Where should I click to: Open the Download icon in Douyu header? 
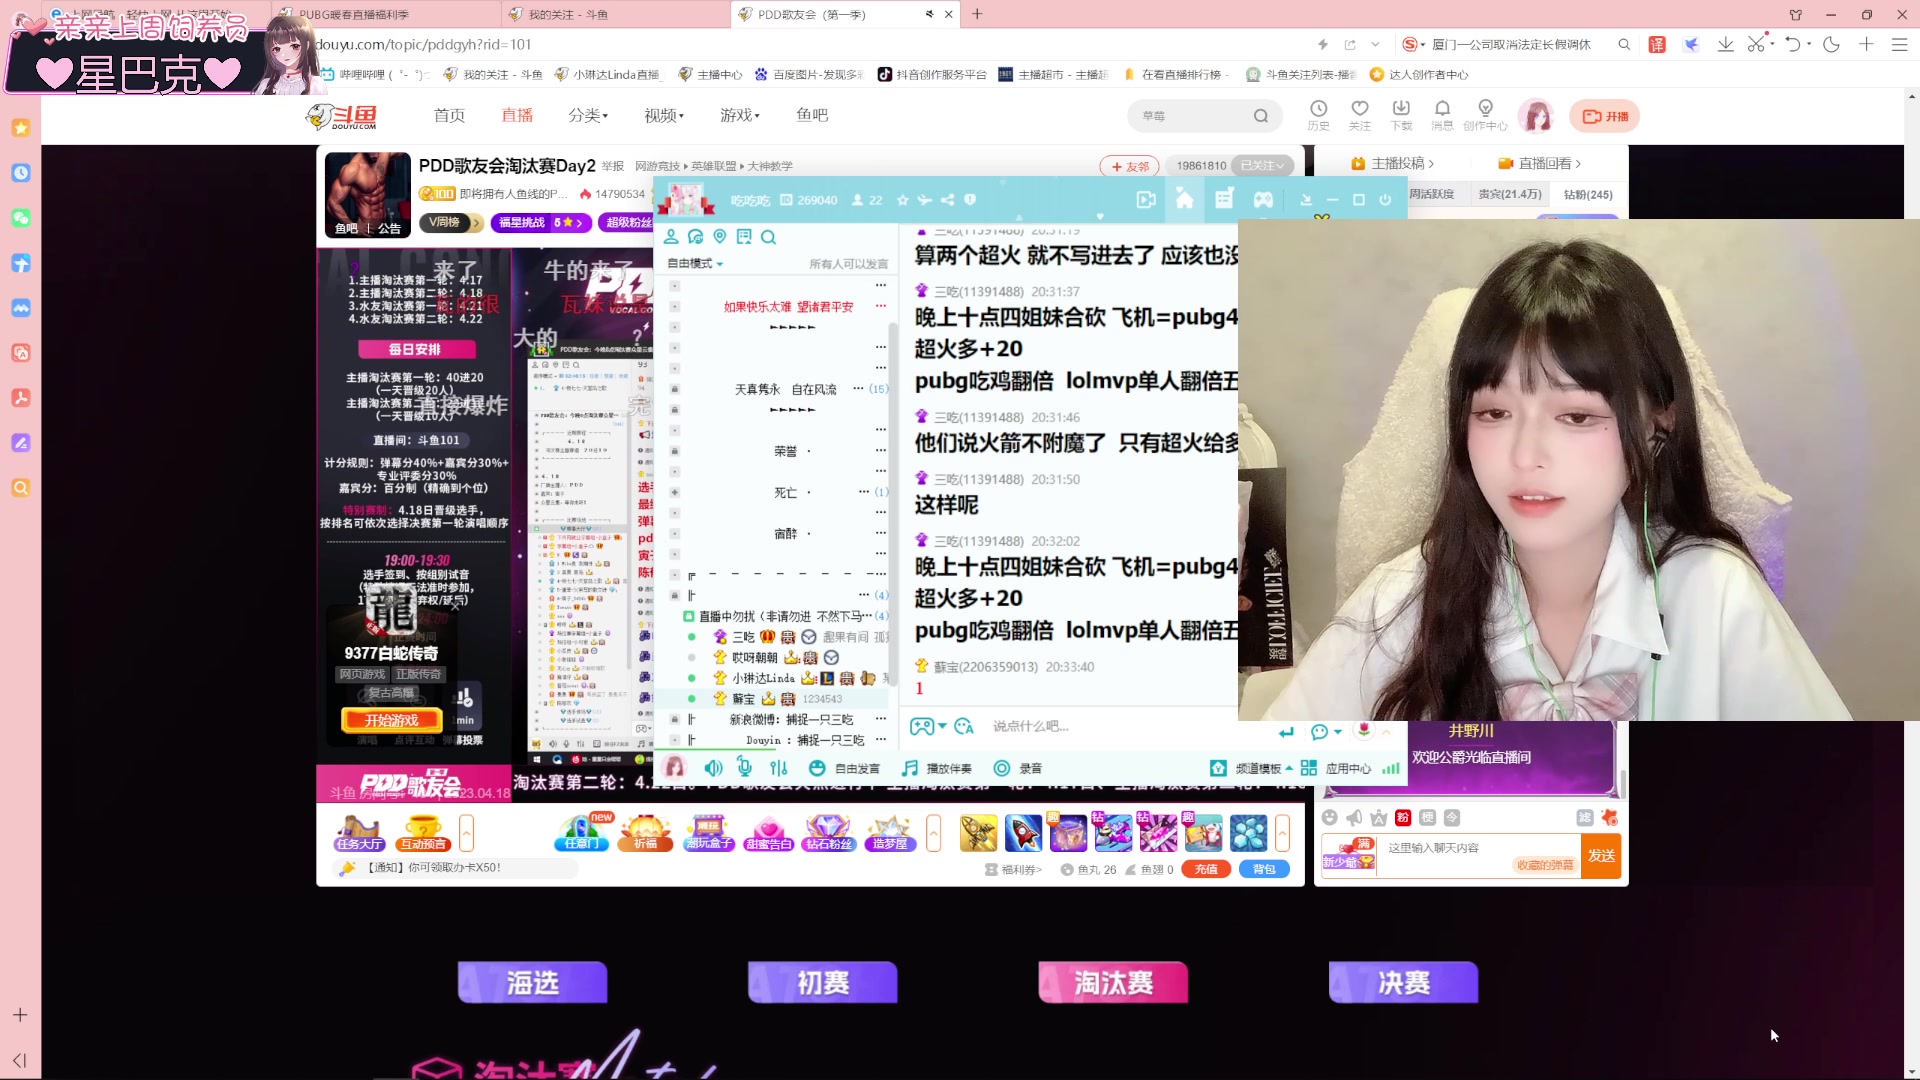click(x=1401, y=114)
